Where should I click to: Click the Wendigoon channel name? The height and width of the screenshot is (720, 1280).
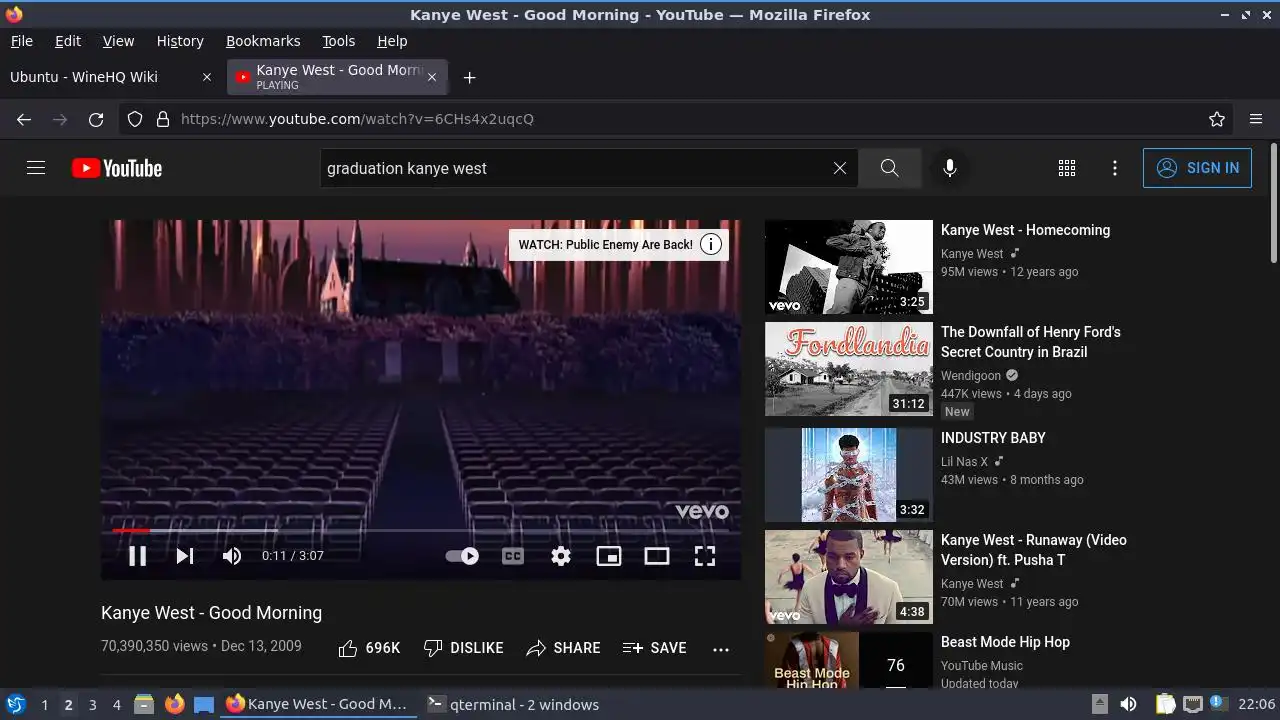click(971, 376)
